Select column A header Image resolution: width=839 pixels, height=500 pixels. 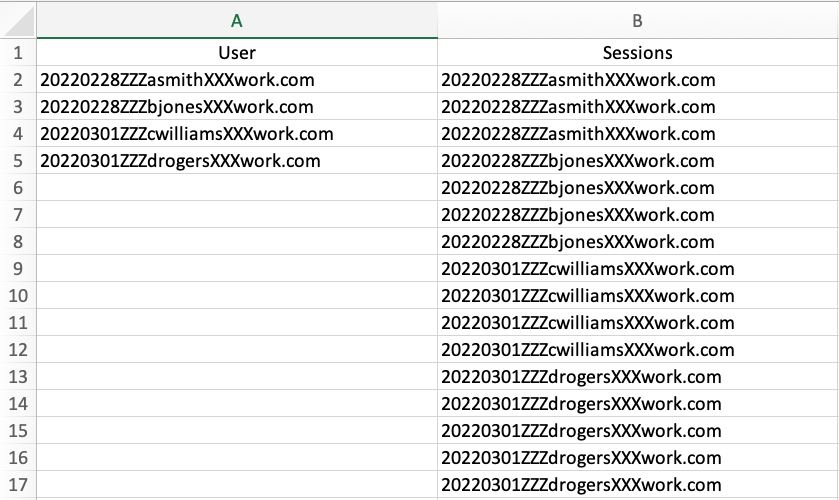point(237,20)
